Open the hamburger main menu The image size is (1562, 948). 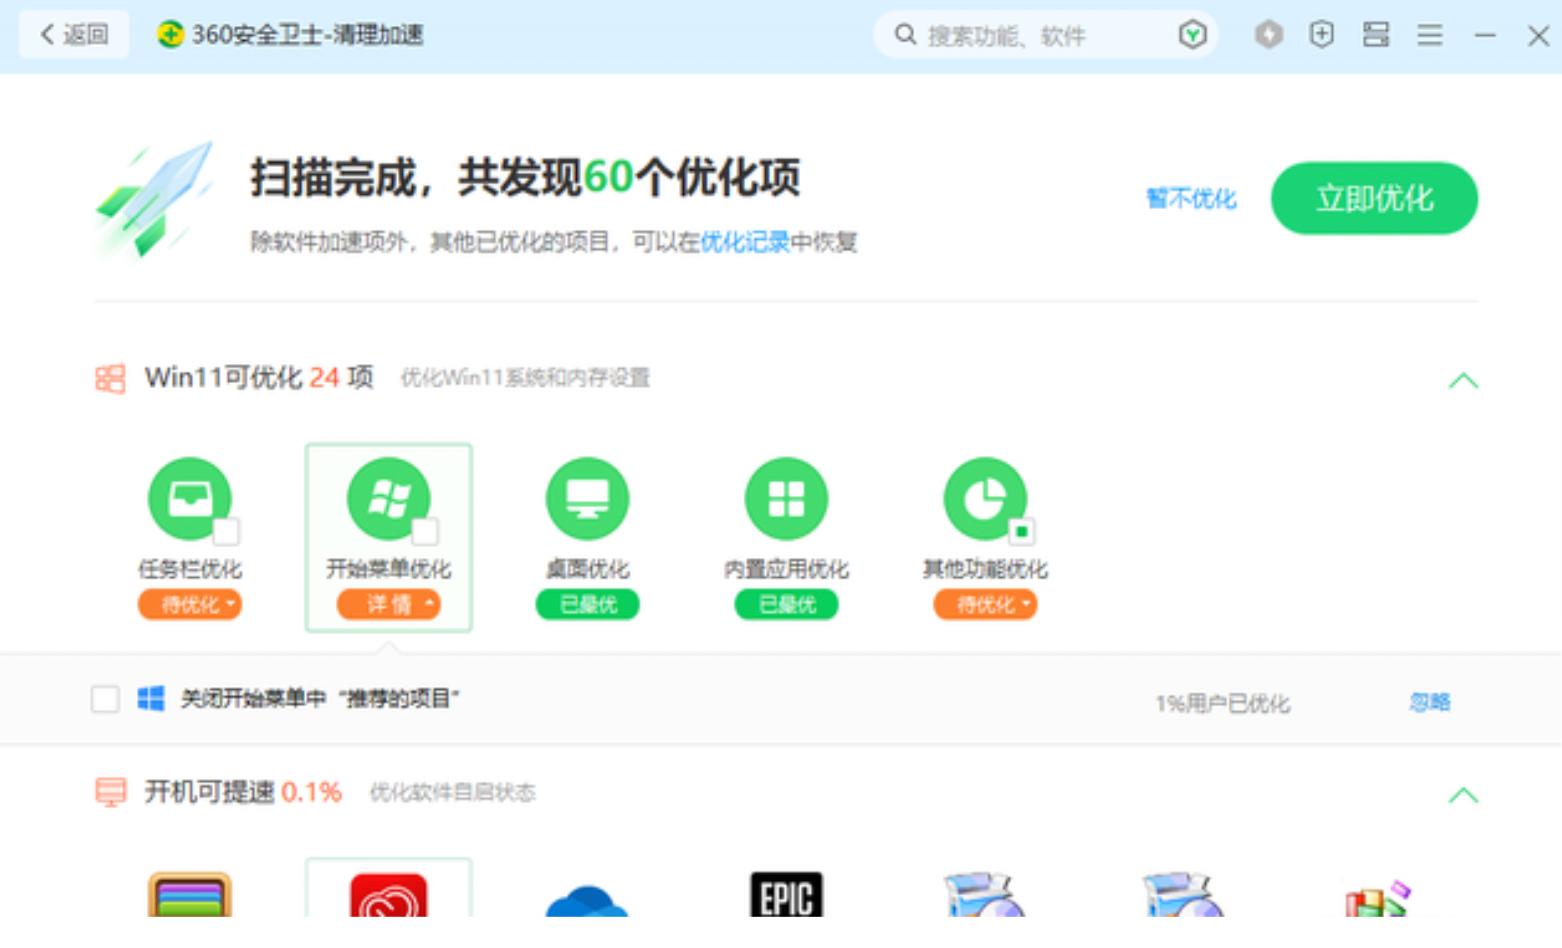(x=1430, y=34)
